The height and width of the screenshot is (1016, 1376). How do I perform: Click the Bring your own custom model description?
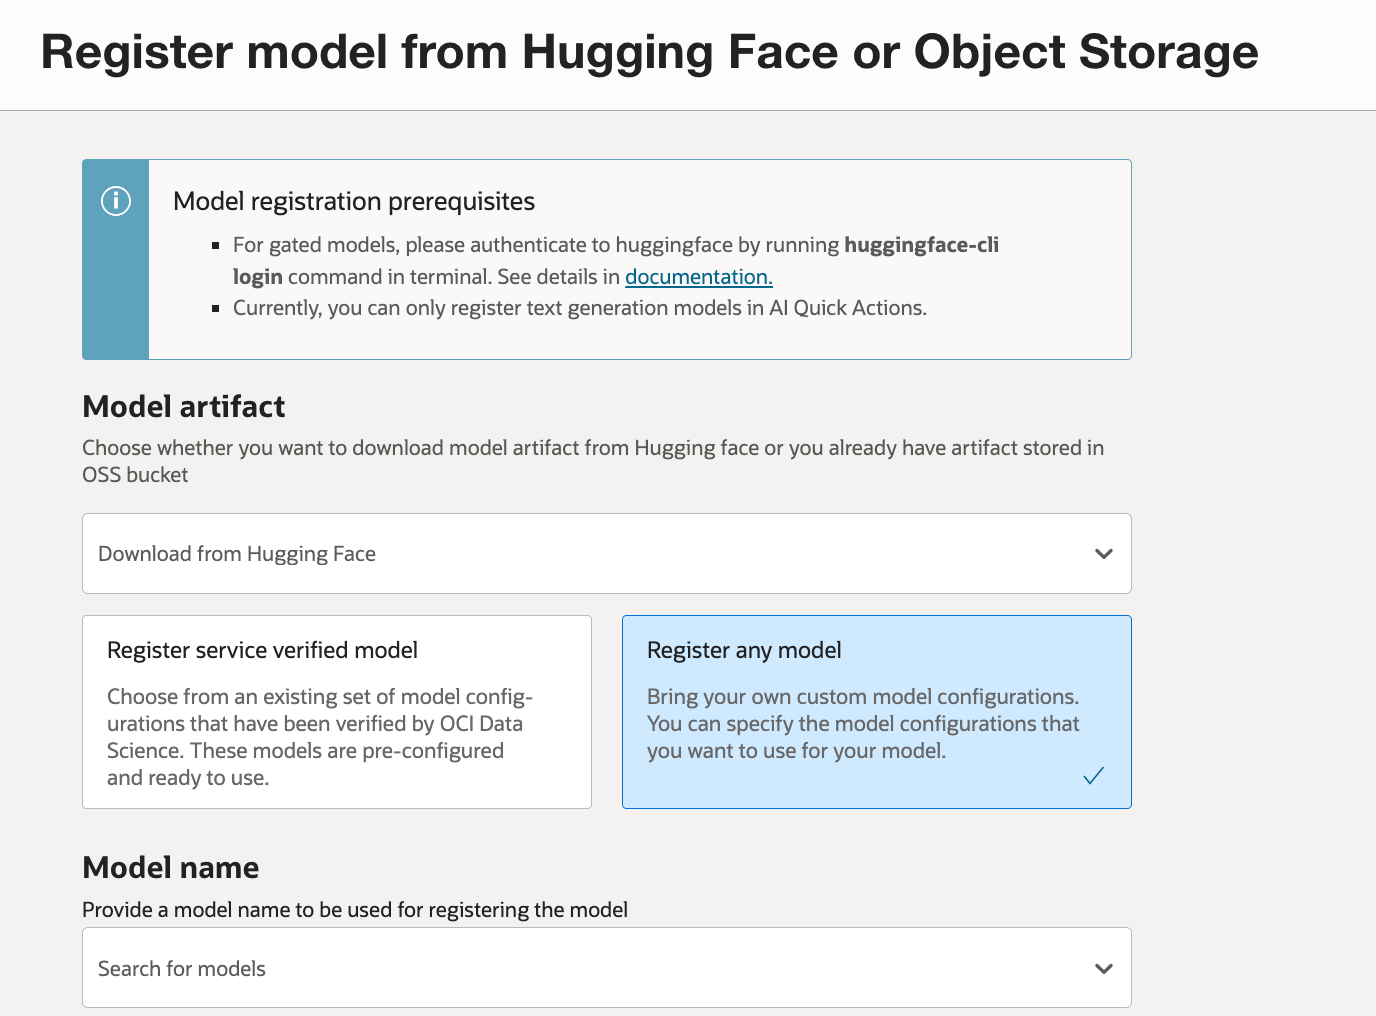pyautogui.click(x=863, y=724)
